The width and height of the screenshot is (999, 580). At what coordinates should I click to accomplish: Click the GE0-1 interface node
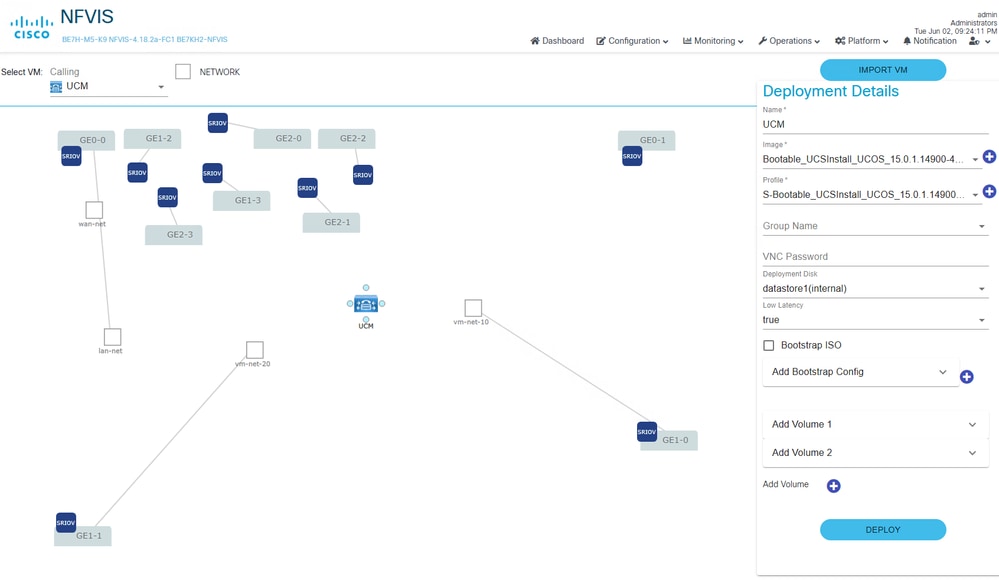(x=647, y=140)
